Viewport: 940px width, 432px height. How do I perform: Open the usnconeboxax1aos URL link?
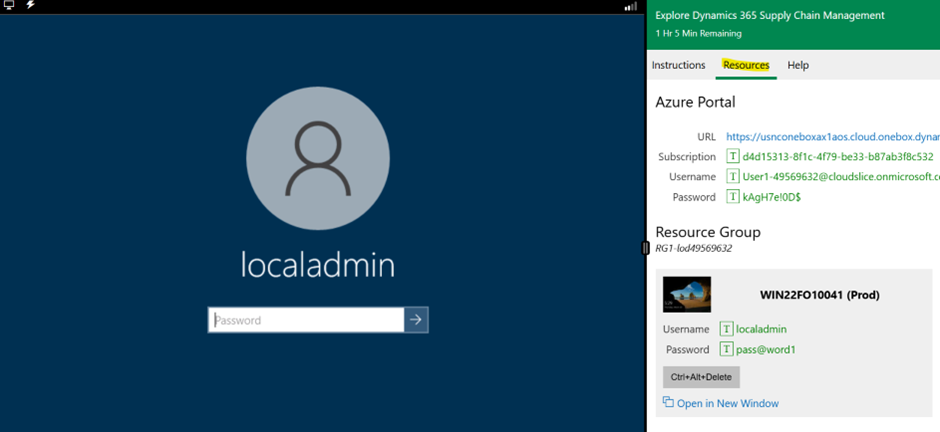(x=833, y=137)
